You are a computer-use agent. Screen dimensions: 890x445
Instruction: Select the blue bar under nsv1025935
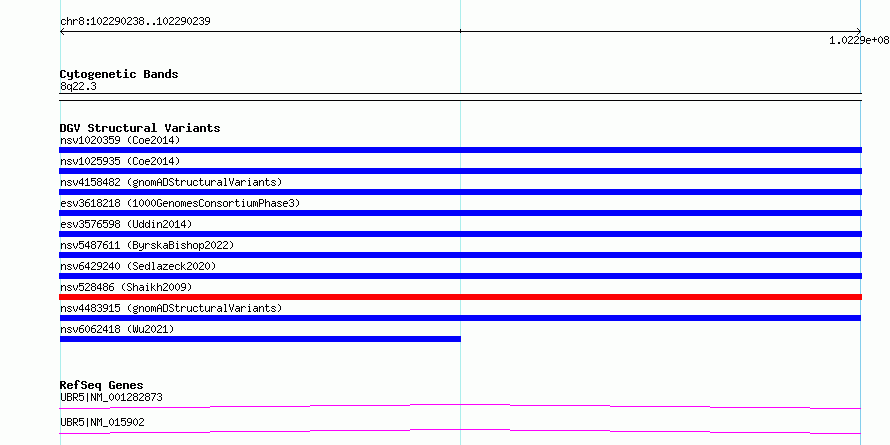pyautogui.click(x=460, y=171)
